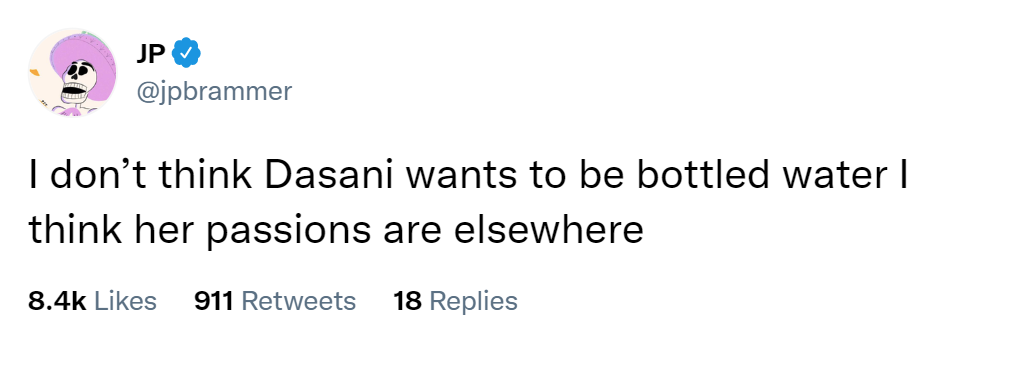The width and height of the screenshot is (1019, 376).
Task: Open the JP display name
Action: 150,54
